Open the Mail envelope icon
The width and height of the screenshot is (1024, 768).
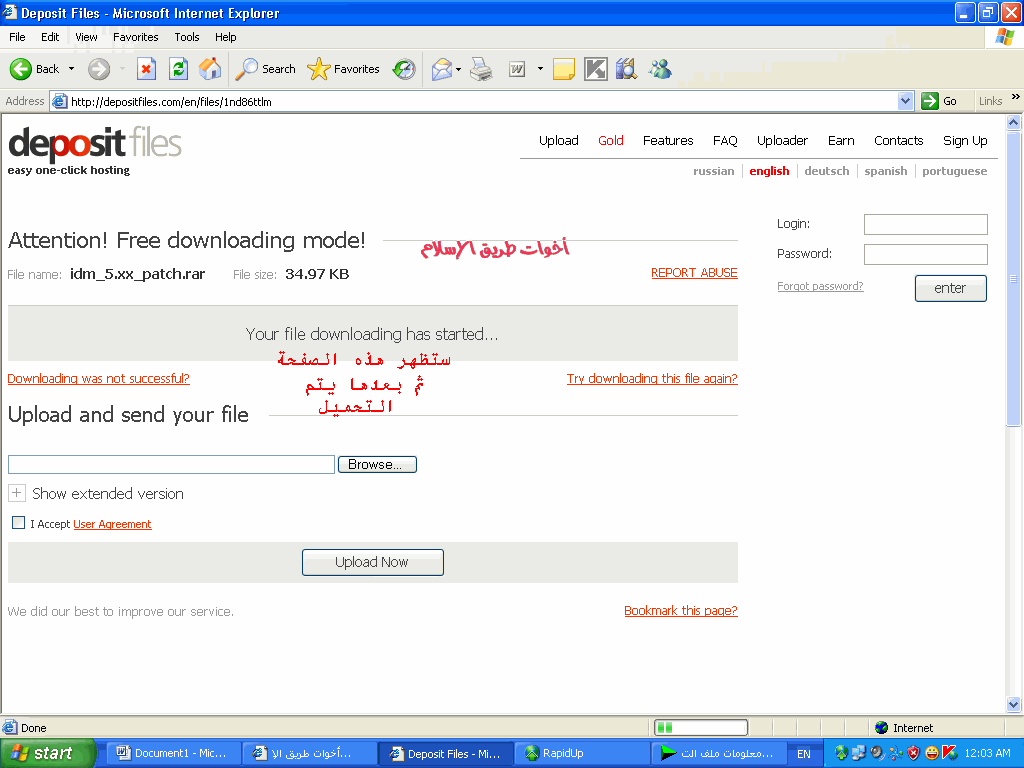[442, 69]
